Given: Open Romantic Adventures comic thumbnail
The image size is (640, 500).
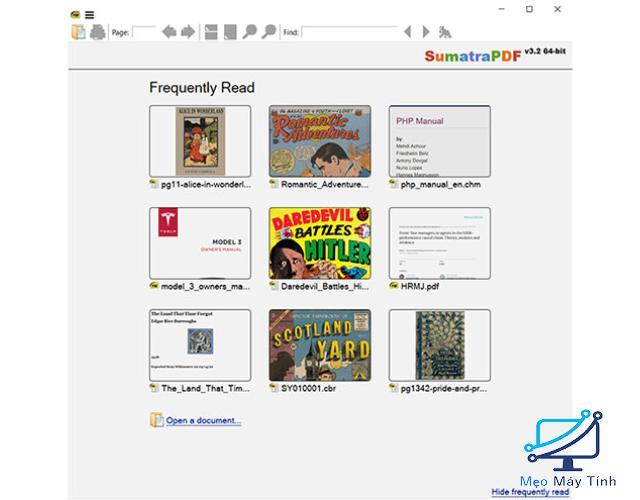Looking at the screenshot, I should (x=320, y=141).
